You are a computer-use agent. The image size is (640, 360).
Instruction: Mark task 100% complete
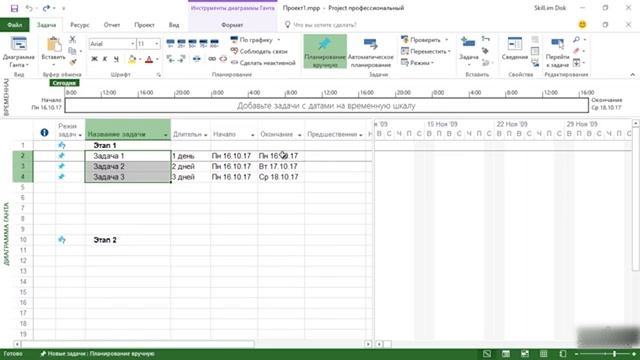click(214, 42)
